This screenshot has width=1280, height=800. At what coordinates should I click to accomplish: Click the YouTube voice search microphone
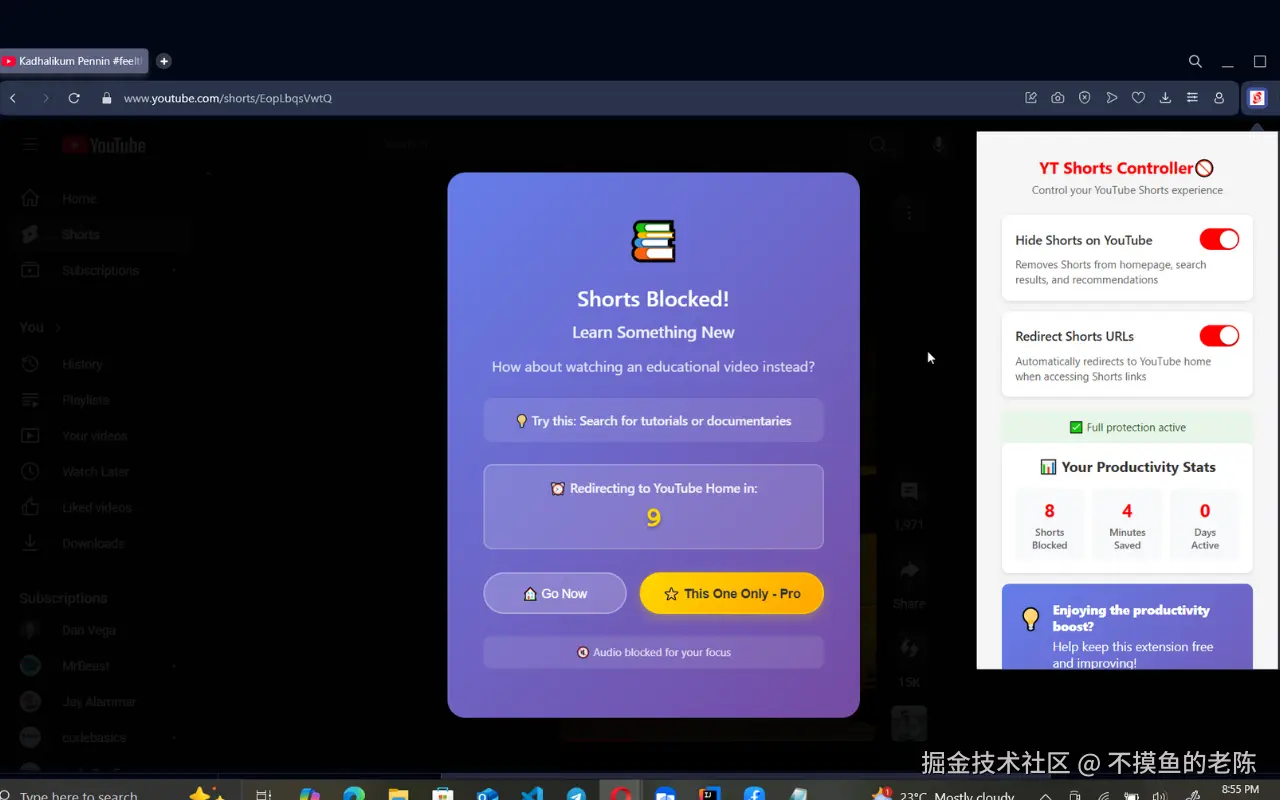point(938,145)
